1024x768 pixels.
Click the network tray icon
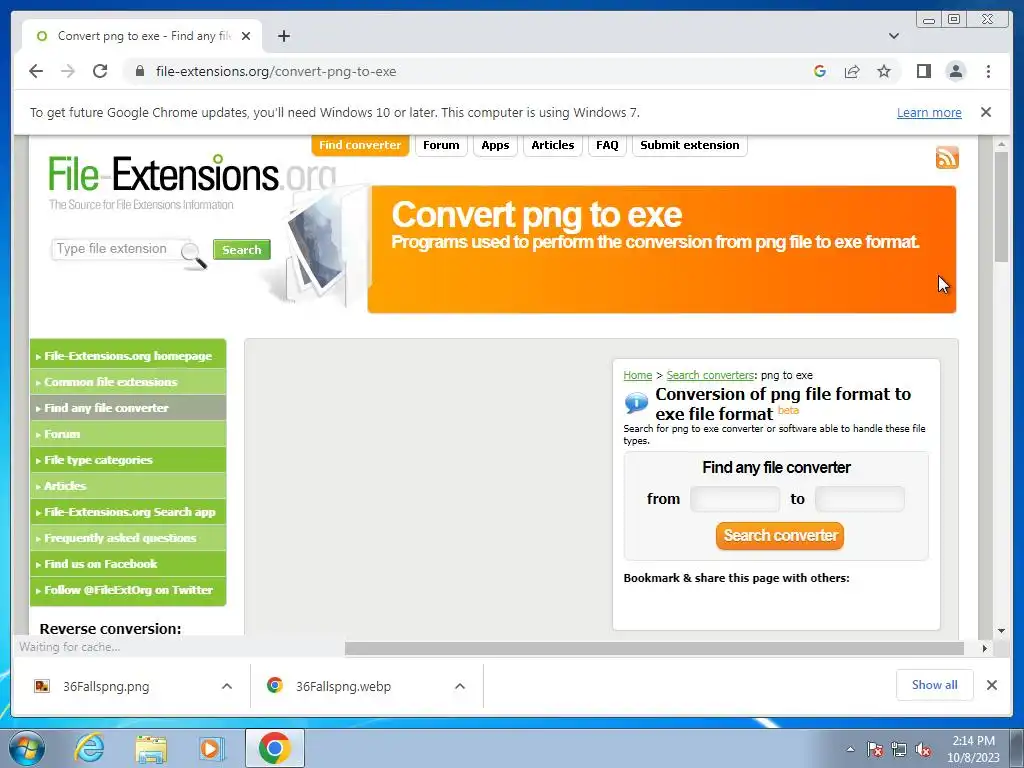[x=899, y=749]
